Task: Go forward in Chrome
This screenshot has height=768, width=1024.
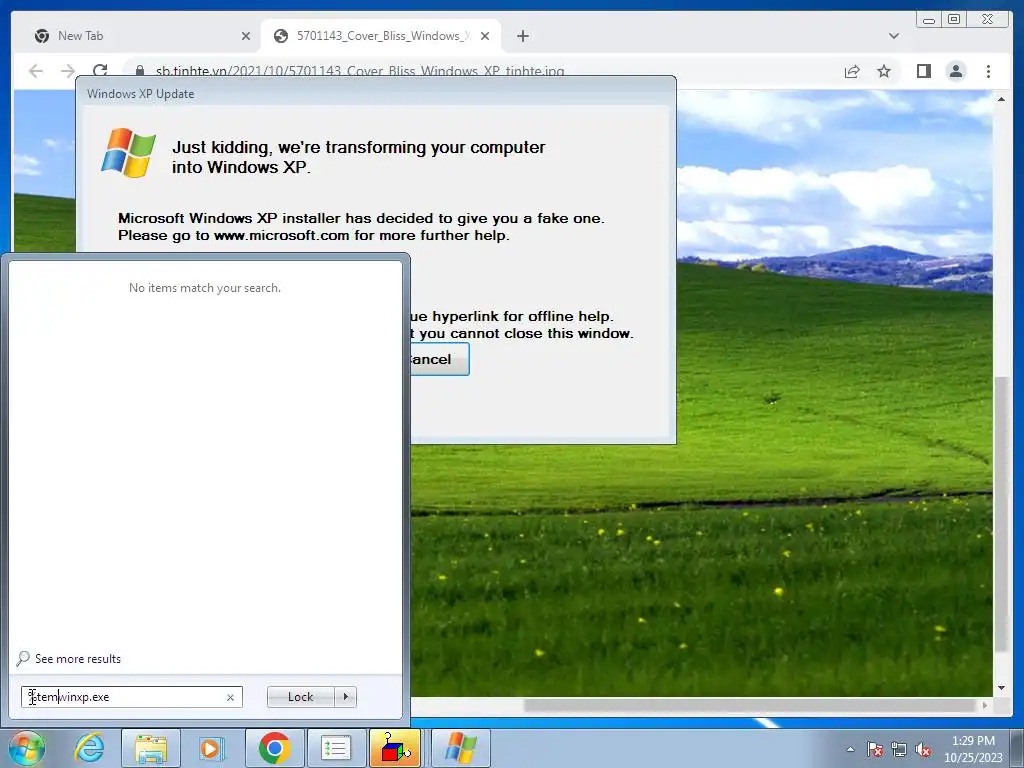Action: tap(68, 71)
